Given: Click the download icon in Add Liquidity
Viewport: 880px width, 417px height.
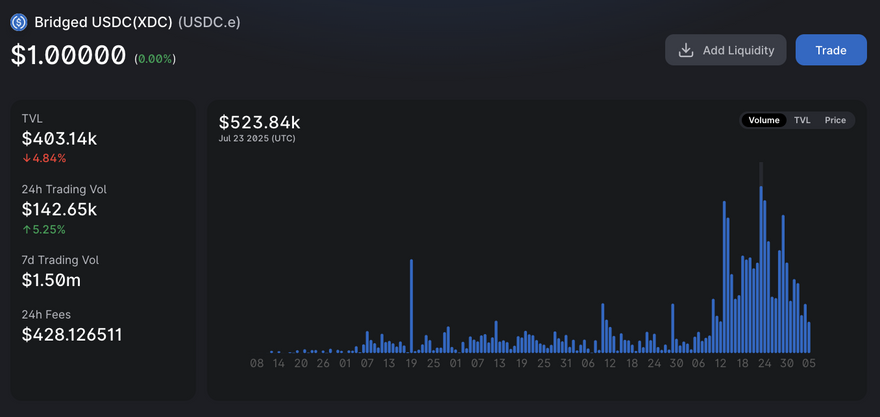Looking at the screenshot, I should pos(686,50).
